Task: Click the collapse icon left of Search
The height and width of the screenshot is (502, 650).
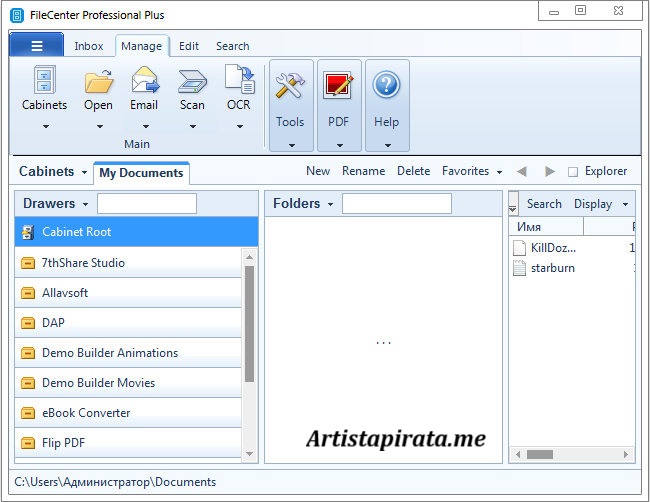Action: (x=513, y=204)
